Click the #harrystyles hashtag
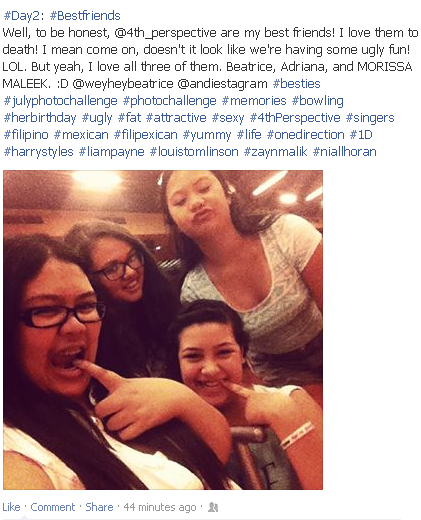 (x=38, y=152)
